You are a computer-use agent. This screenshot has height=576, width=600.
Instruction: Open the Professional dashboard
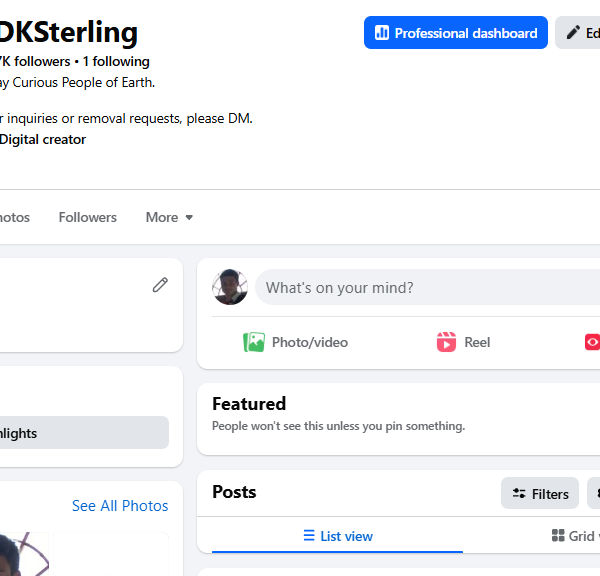[x=455, y=33]
